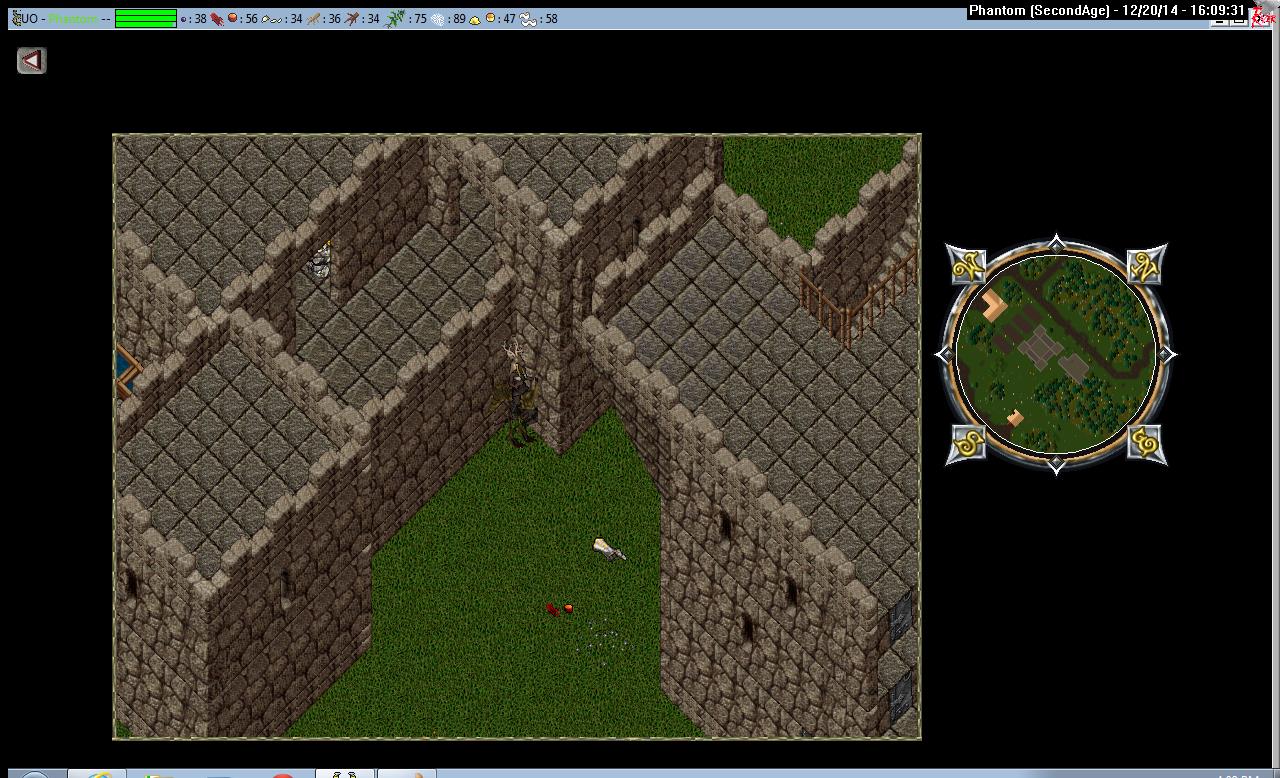
Task: Click the garlic reagent icon showing 75
Action: (x=396, y=18)
